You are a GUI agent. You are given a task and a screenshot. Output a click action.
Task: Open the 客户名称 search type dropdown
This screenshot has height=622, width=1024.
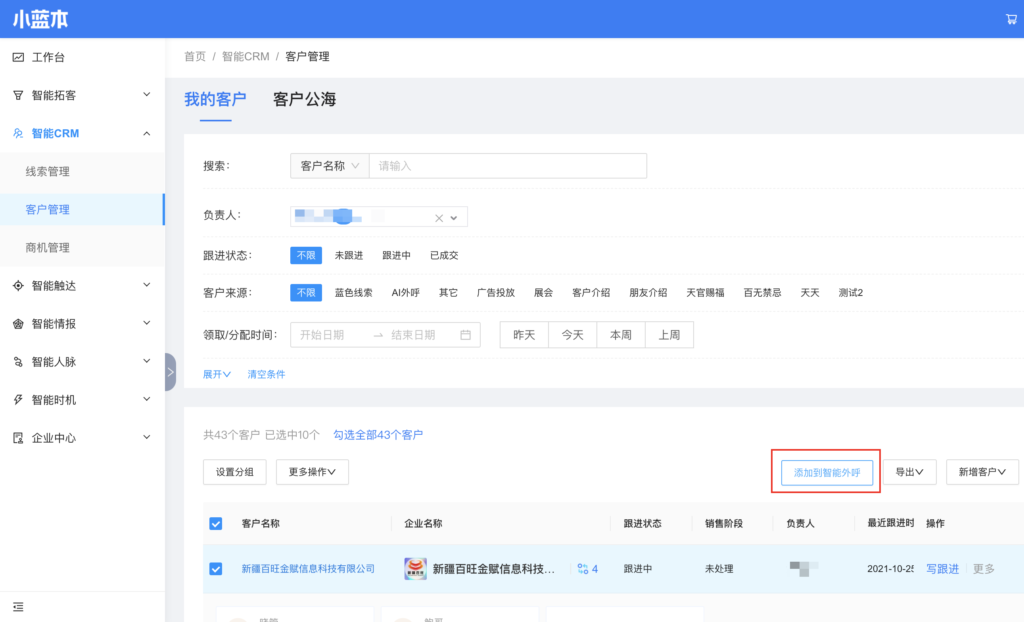click(x=329, y=166)
